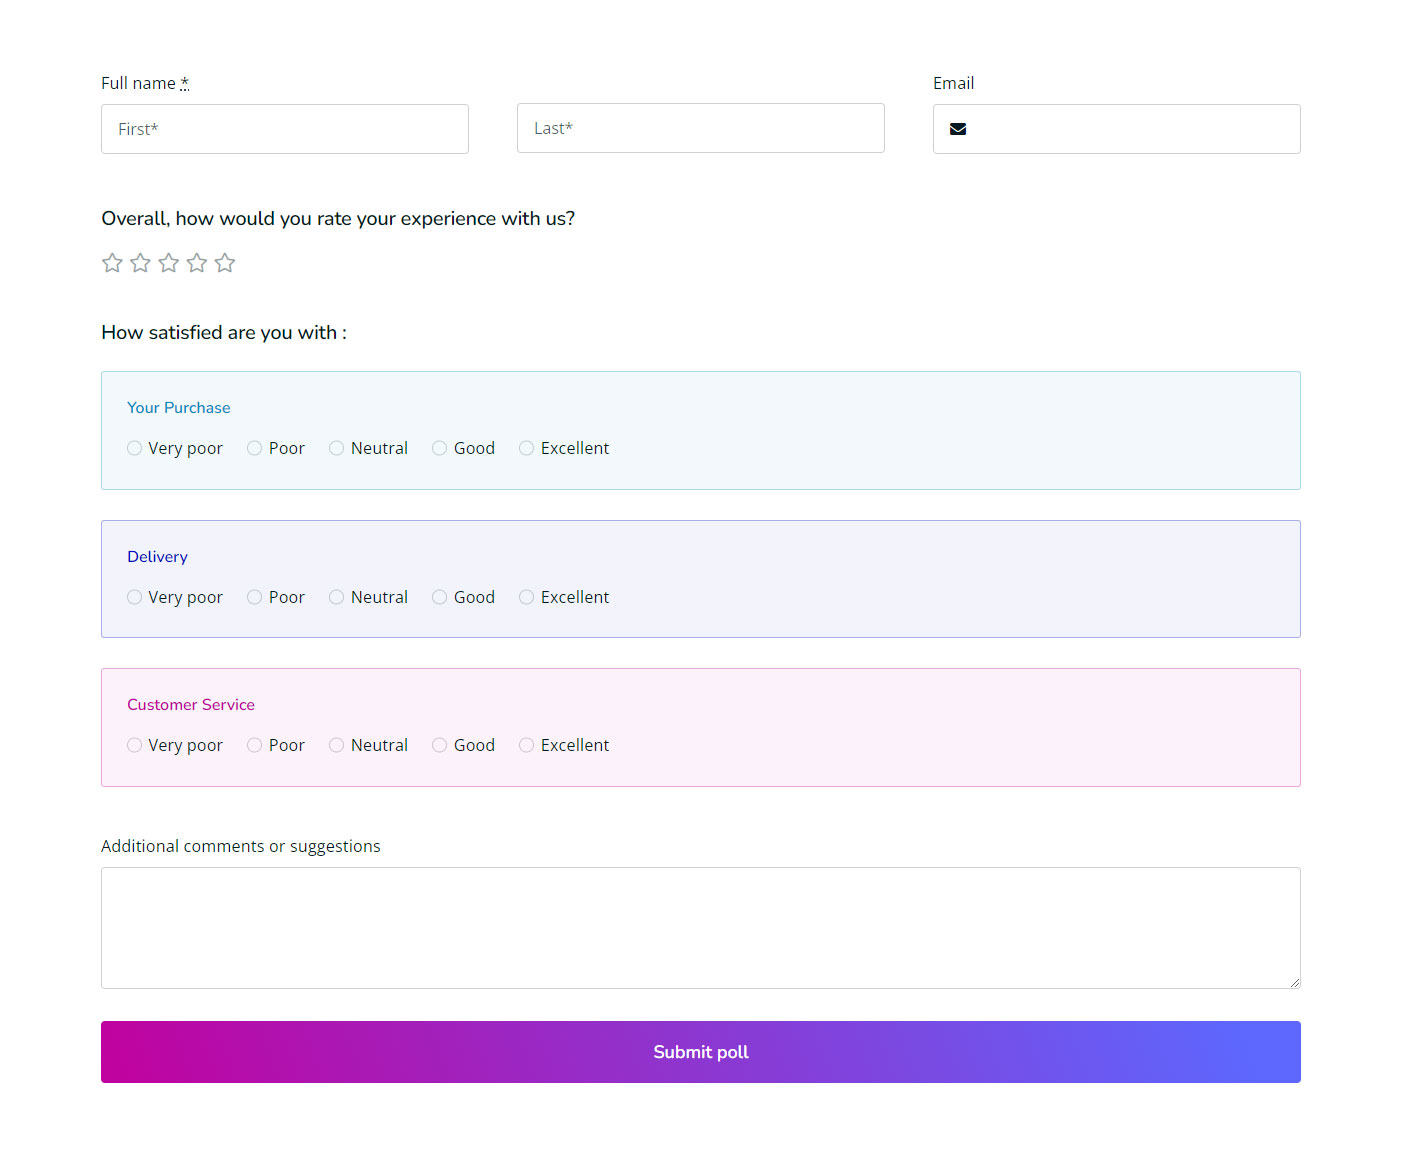
Task: Select Good for Your Purchase
Action: tap(439, 448)
